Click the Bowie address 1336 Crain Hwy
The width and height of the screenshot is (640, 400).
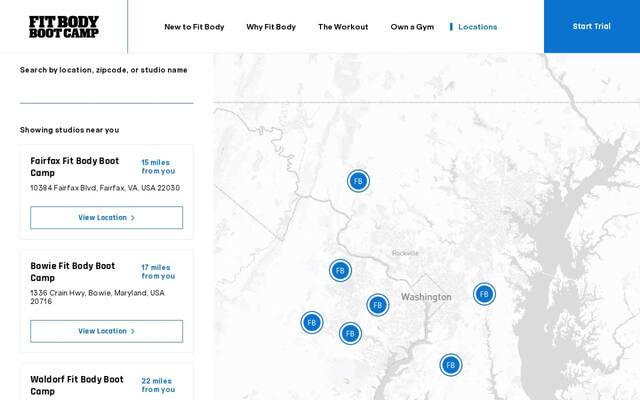[98, 297]
